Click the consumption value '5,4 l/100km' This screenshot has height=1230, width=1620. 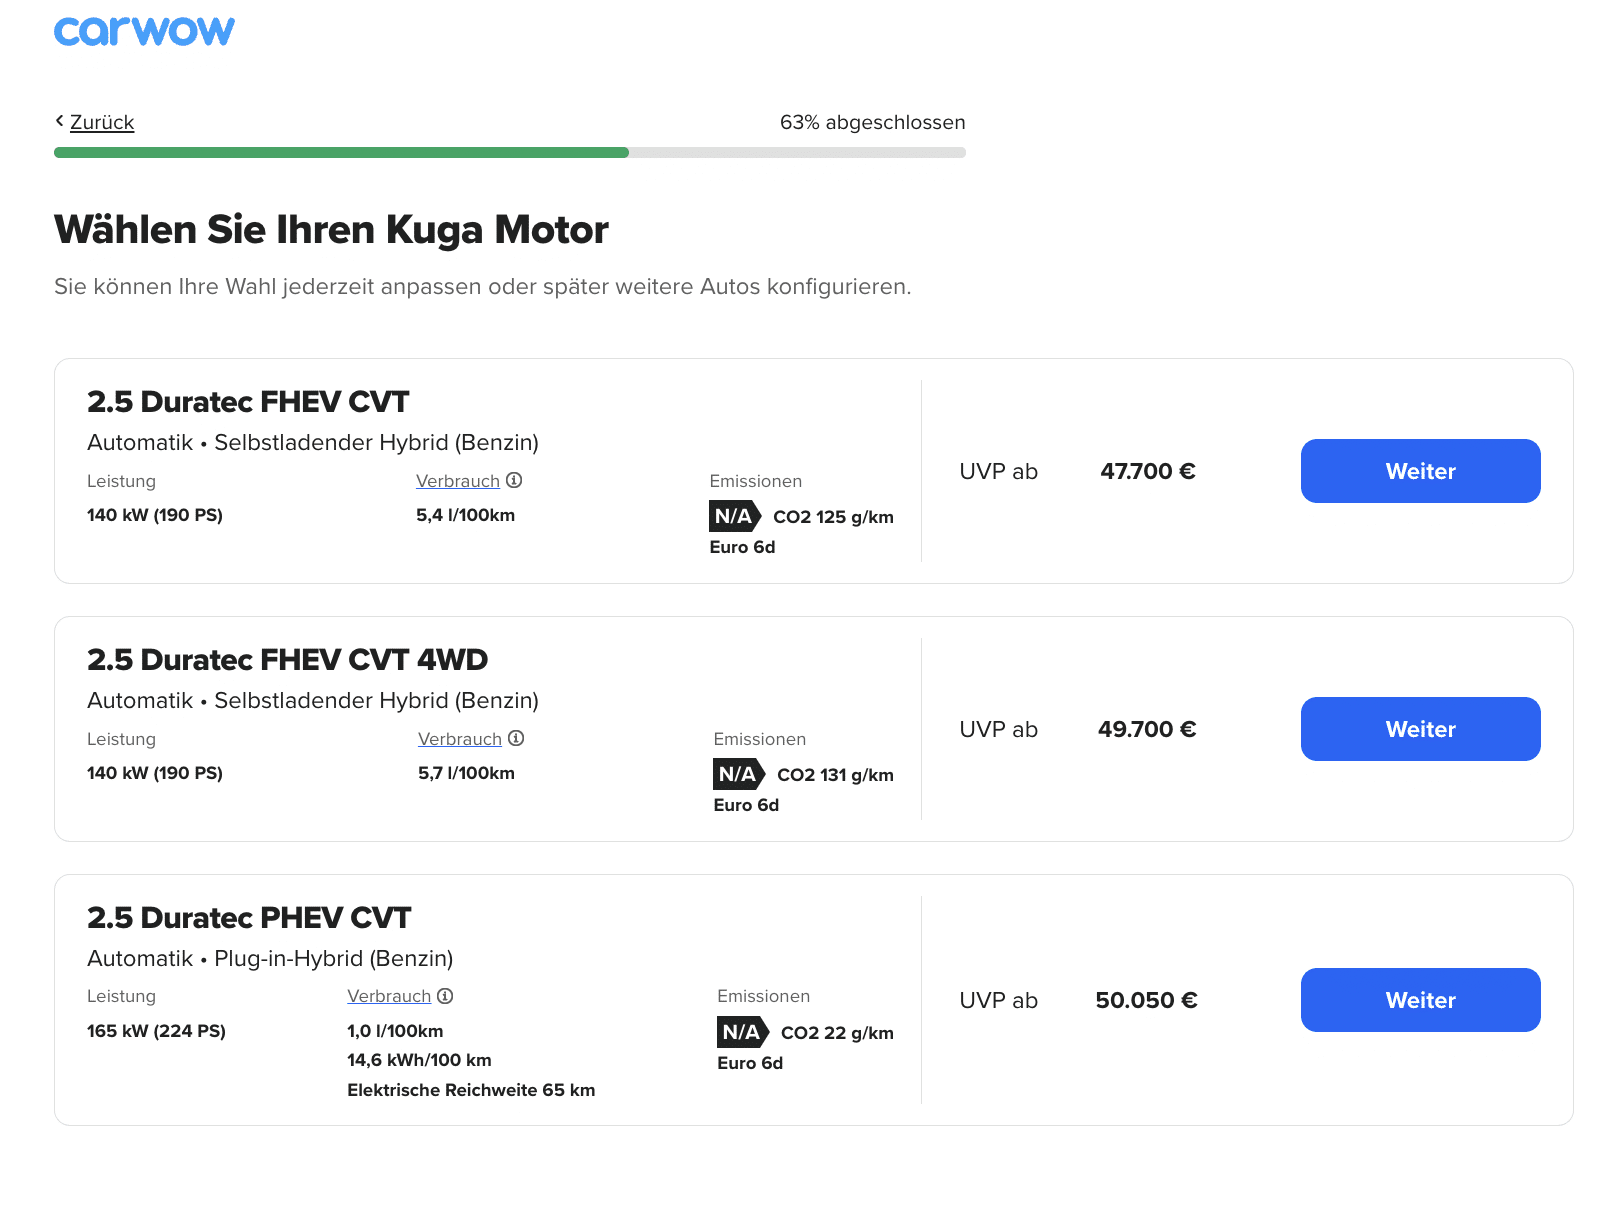tap(465, 515)
